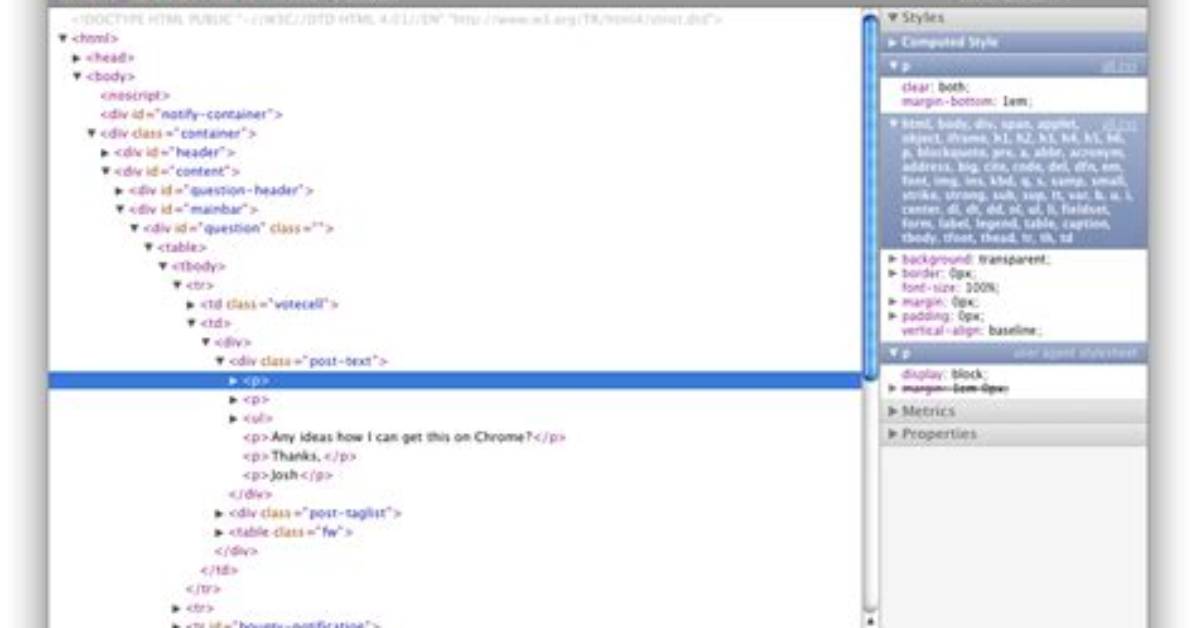The width and height of the screenshot is (1196, 628).
Task: Expand the background transparent shorthand property
Action: (892, 259)
